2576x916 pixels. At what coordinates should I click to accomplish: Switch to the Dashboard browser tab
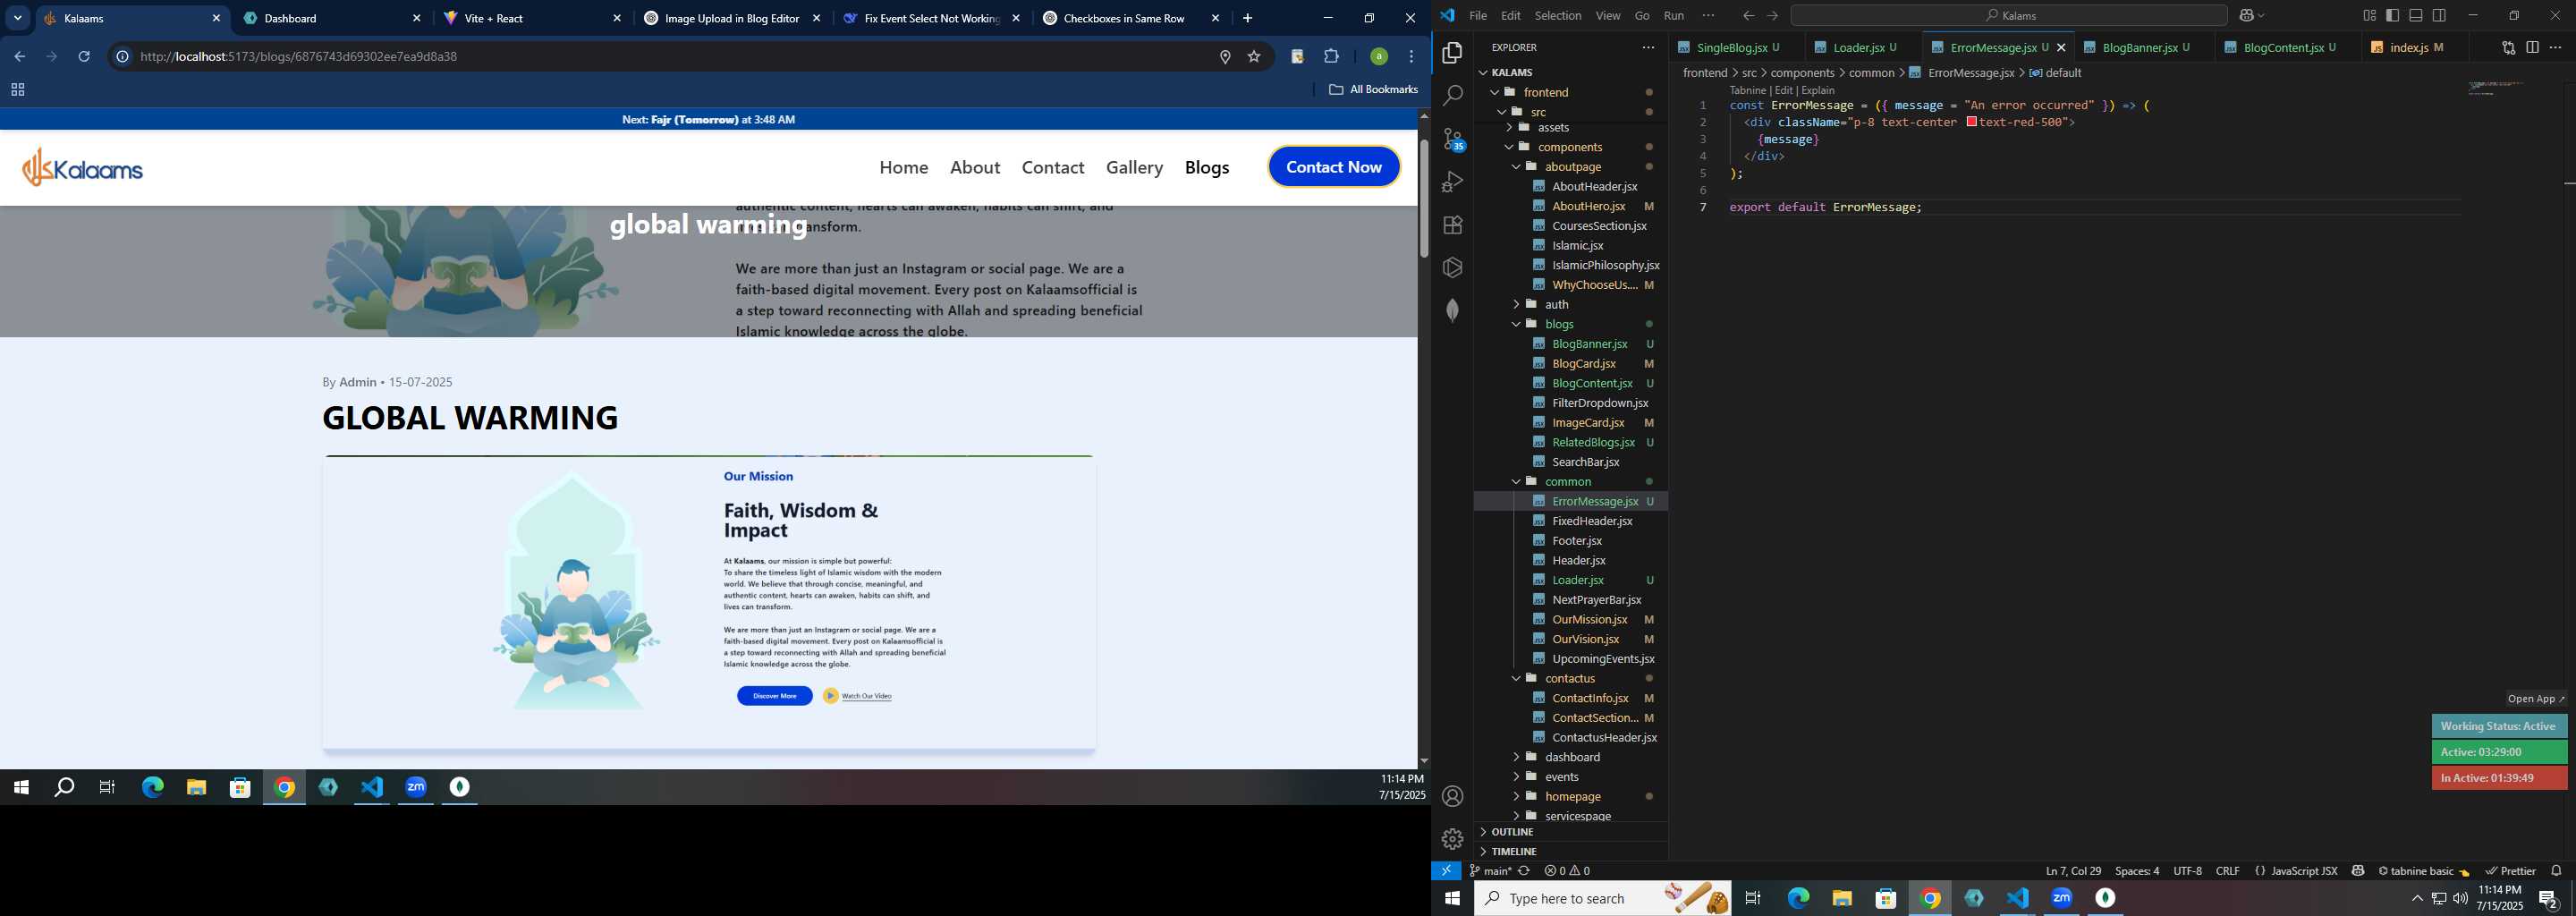(331, 18)
